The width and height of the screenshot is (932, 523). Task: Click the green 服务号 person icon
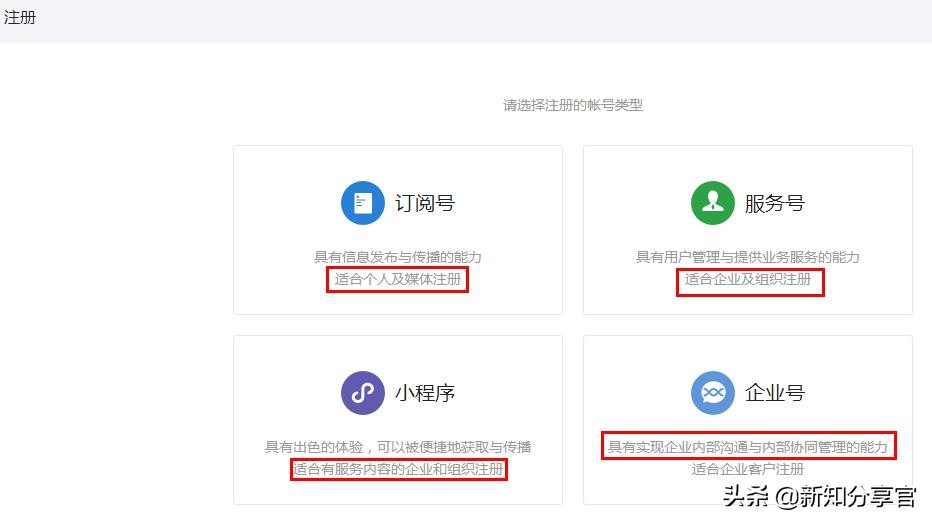click(x=713, y=203)
